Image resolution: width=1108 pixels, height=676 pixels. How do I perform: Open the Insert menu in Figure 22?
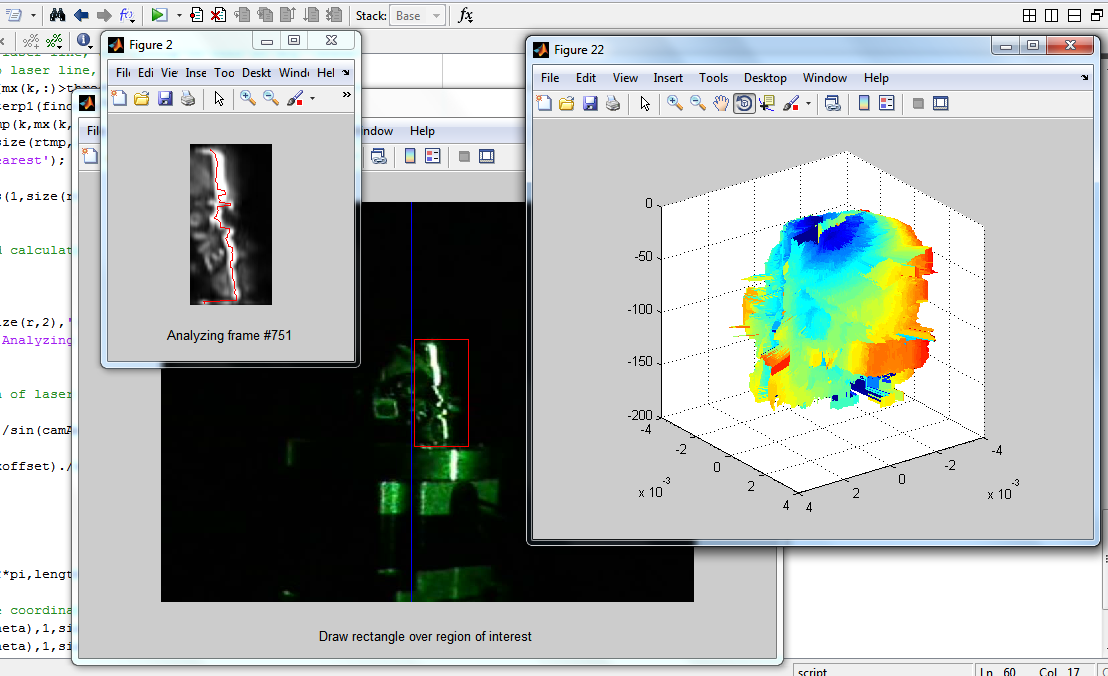668,78
